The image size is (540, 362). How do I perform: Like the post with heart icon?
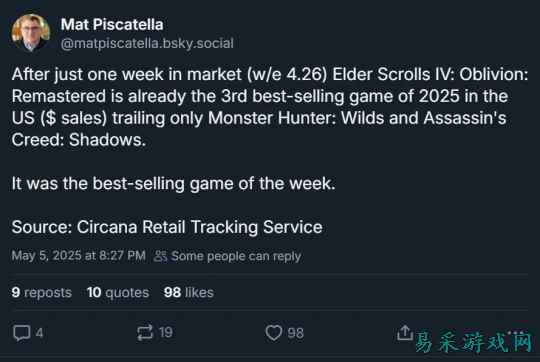(274, 333)
